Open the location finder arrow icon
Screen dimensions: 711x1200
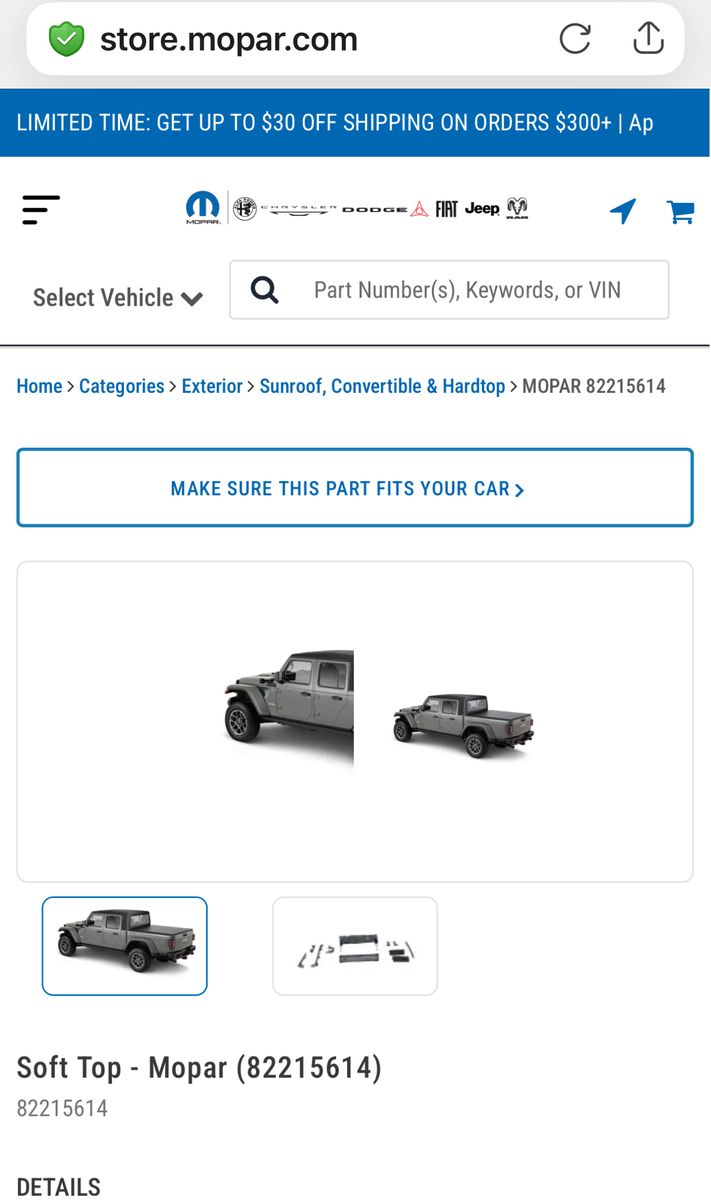623,211
